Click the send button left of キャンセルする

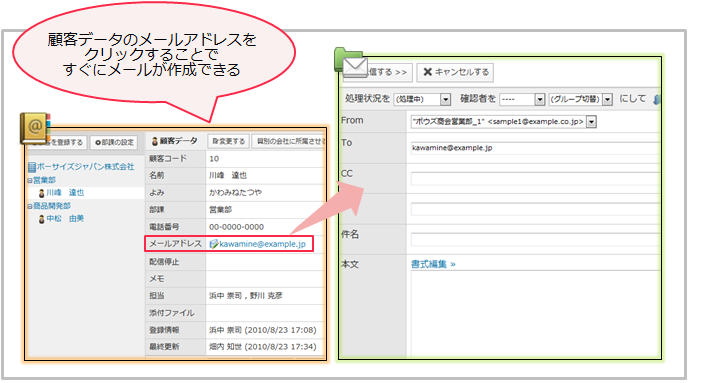[378, 72]
